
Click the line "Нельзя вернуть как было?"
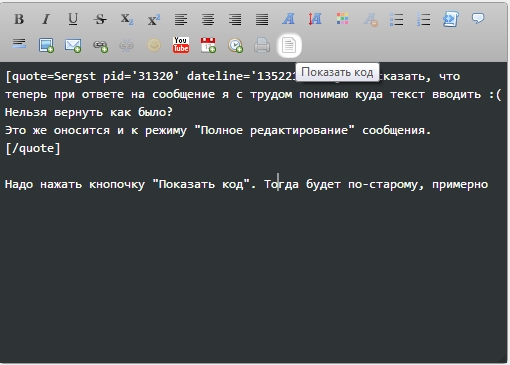(89, 112)
